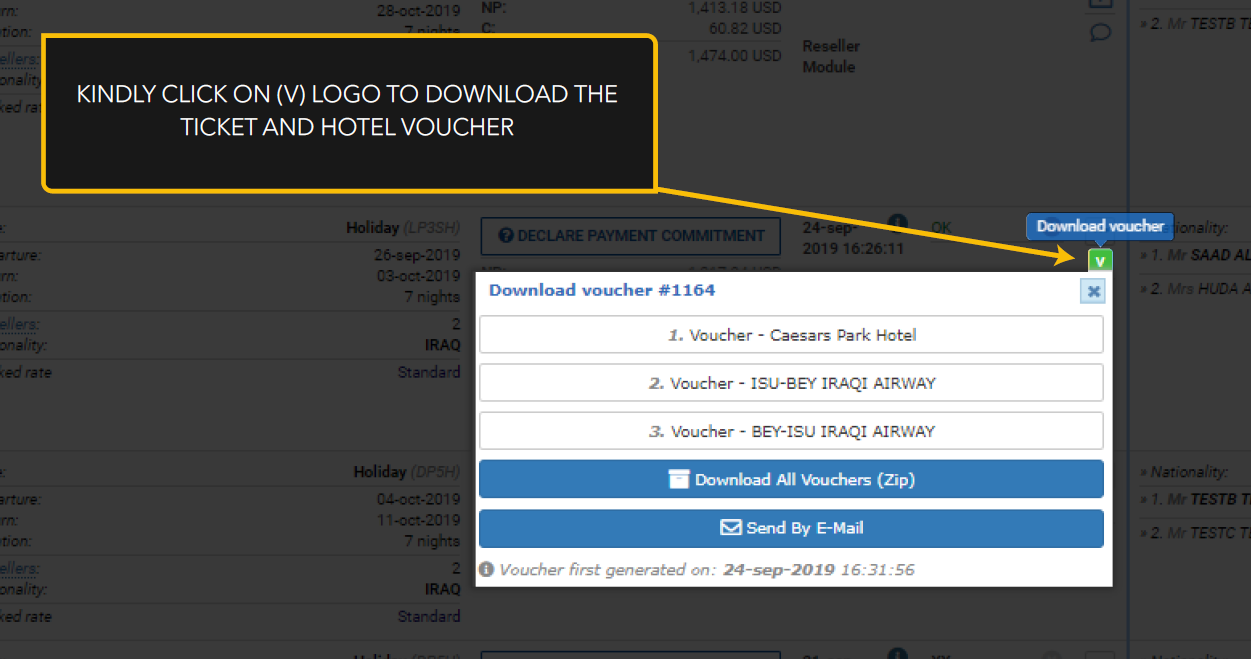1251x659 pixels.
Task: Close the Download voucher #1164 popup
Action: point(1093,291)
